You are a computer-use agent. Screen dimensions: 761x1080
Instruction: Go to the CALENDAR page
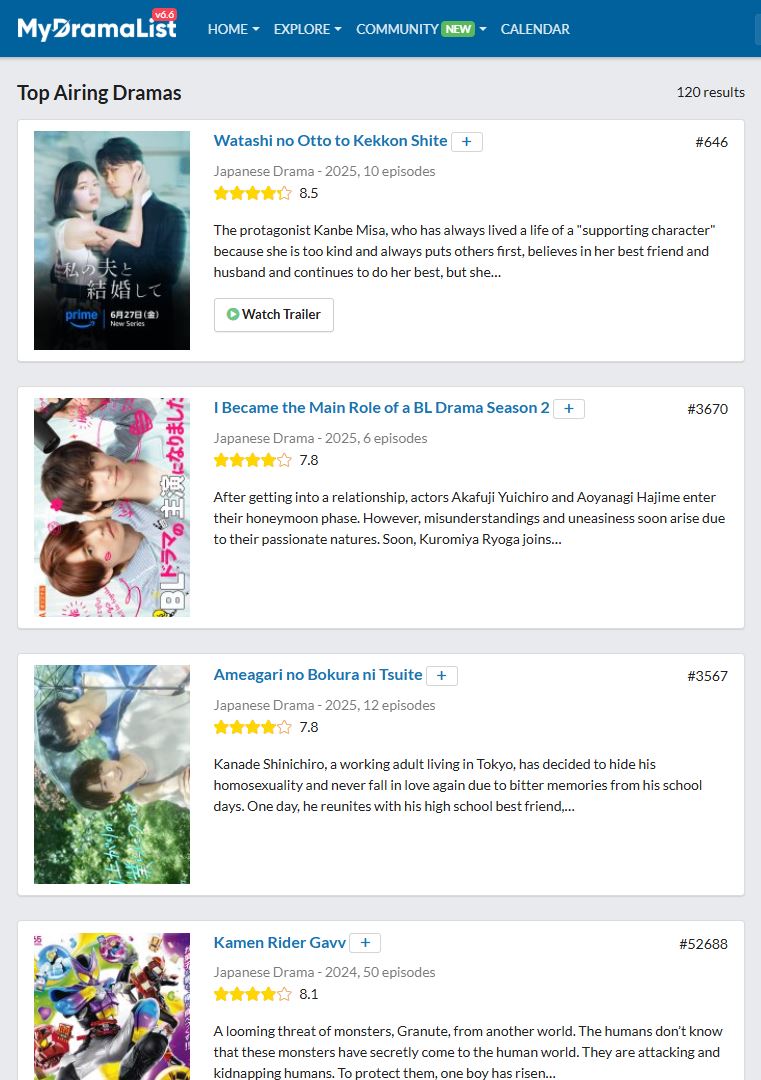click(x=535, y=29)
